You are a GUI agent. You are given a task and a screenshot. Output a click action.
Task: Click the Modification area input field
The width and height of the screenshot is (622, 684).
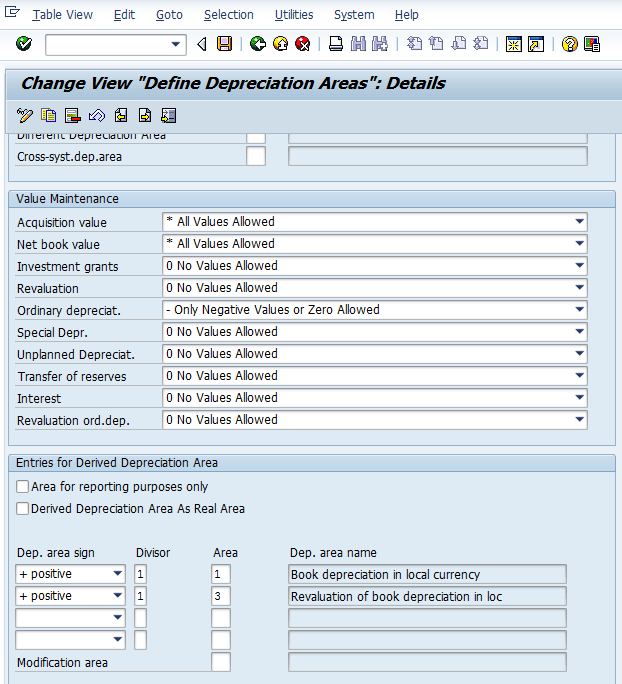[x=221, y=662]
